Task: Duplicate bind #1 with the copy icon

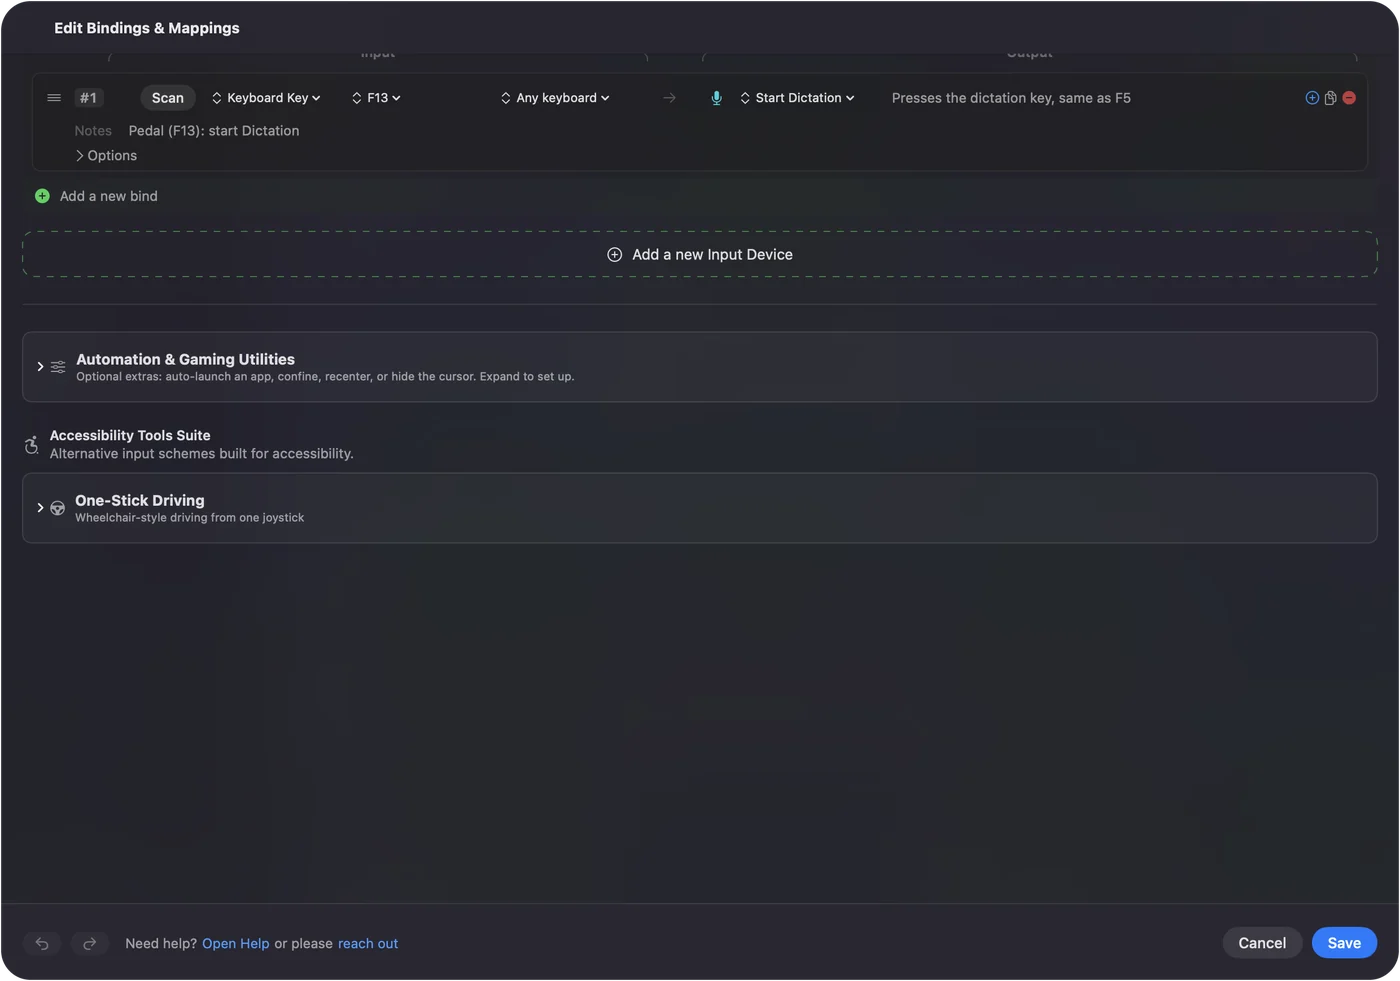Action: (1330, 98)
